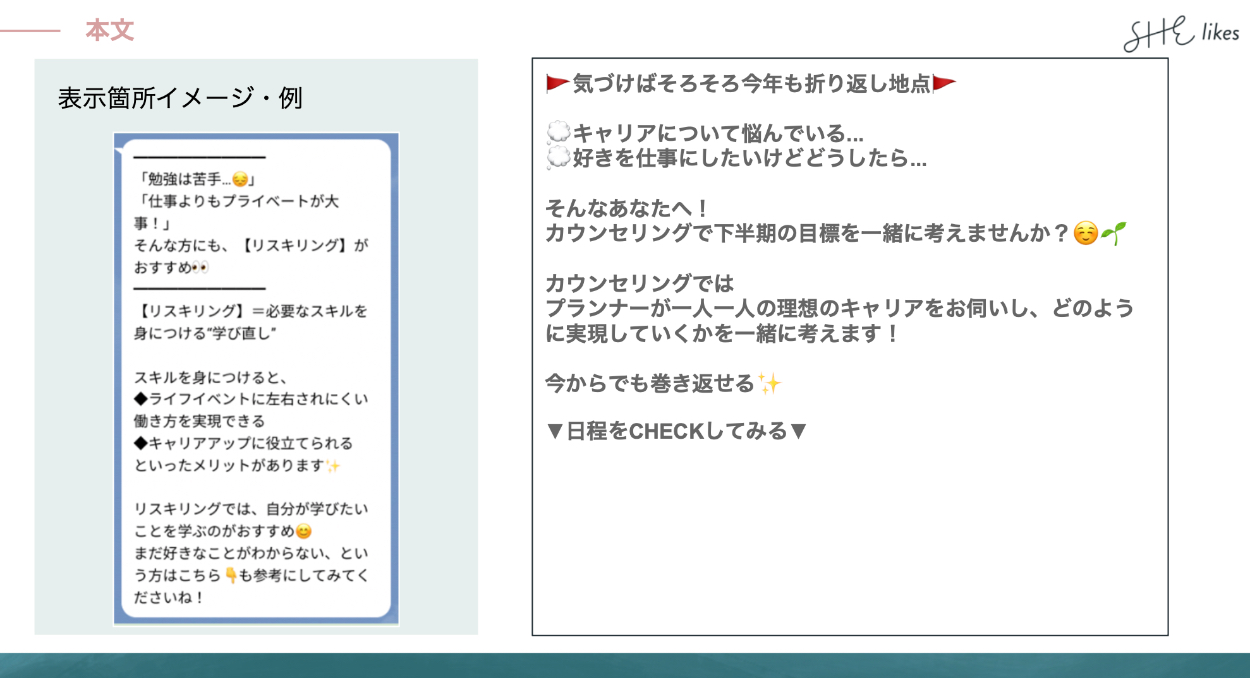This screenshot has height=678, width=1250.
Task: Select thought bubble beside 好きを仕事にしたい
Action: tap(558, 158)
